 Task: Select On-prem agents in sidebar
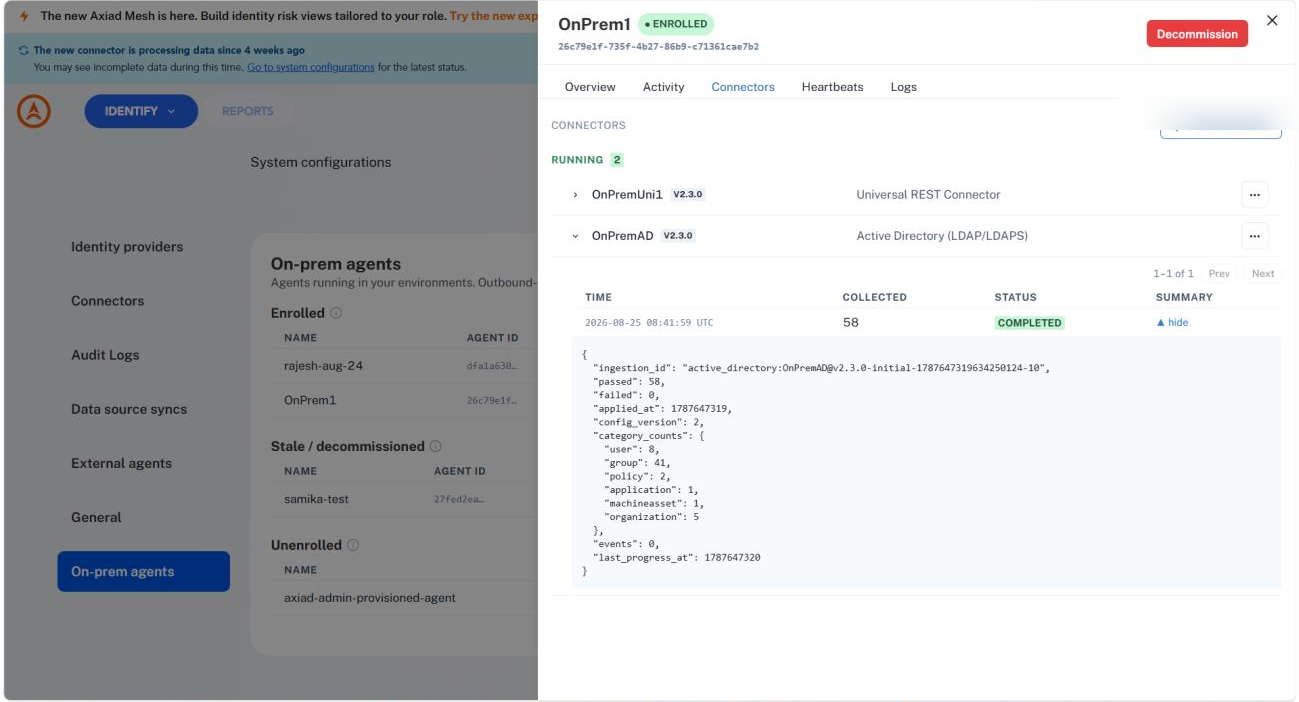click(x=143, y=572)
